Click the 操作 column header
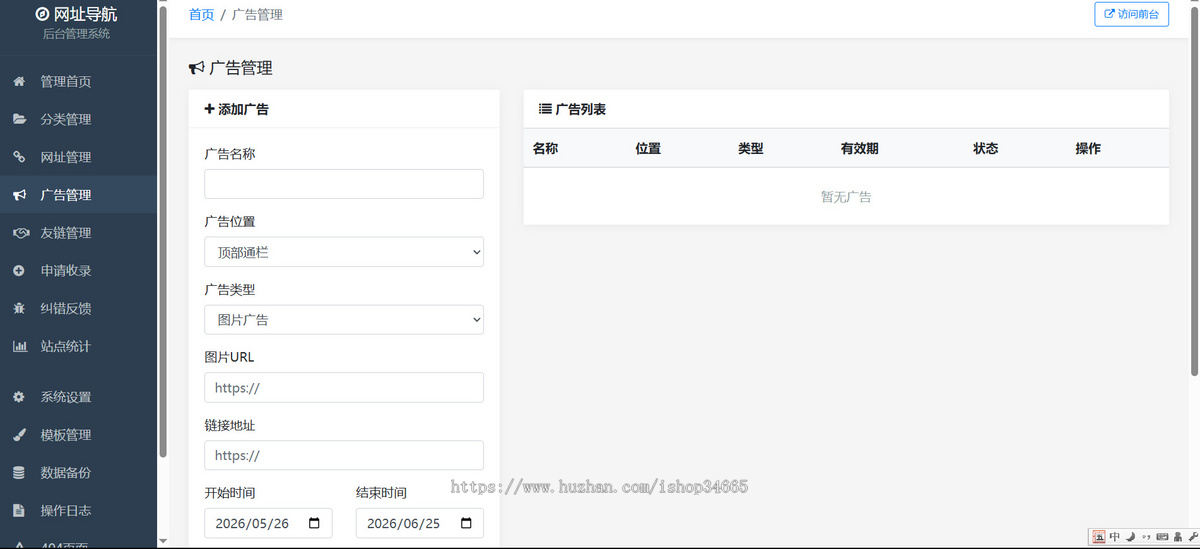 [1088, 148]
